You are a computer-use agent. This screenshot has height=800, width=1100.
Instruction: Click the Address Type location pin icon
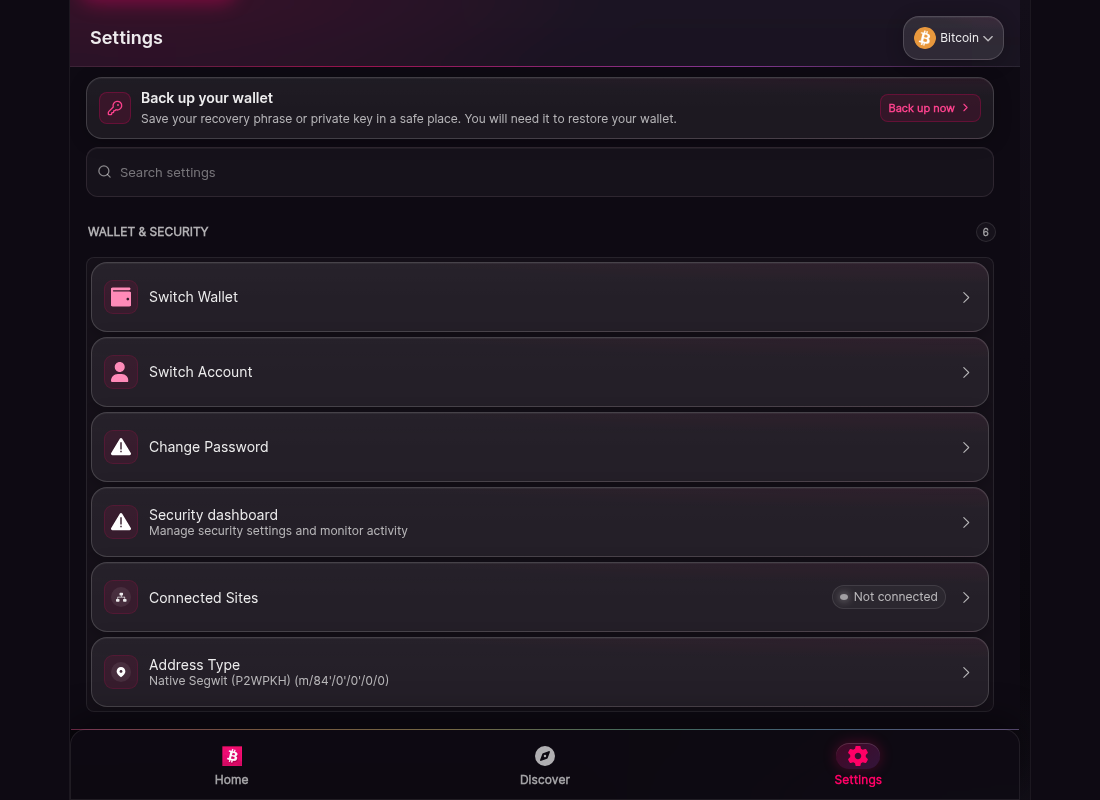(121, 672)
